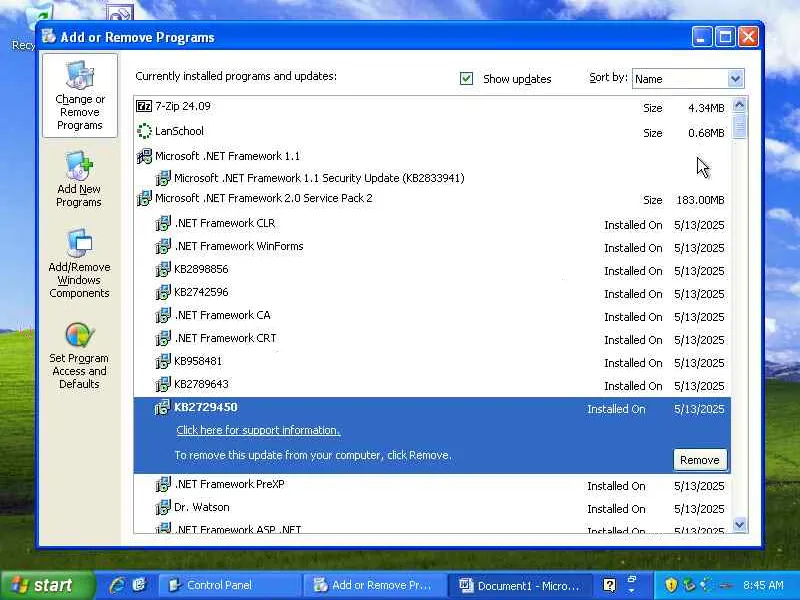
Task: Click the security shield tray icon
Action: click(x=671, y=585)
